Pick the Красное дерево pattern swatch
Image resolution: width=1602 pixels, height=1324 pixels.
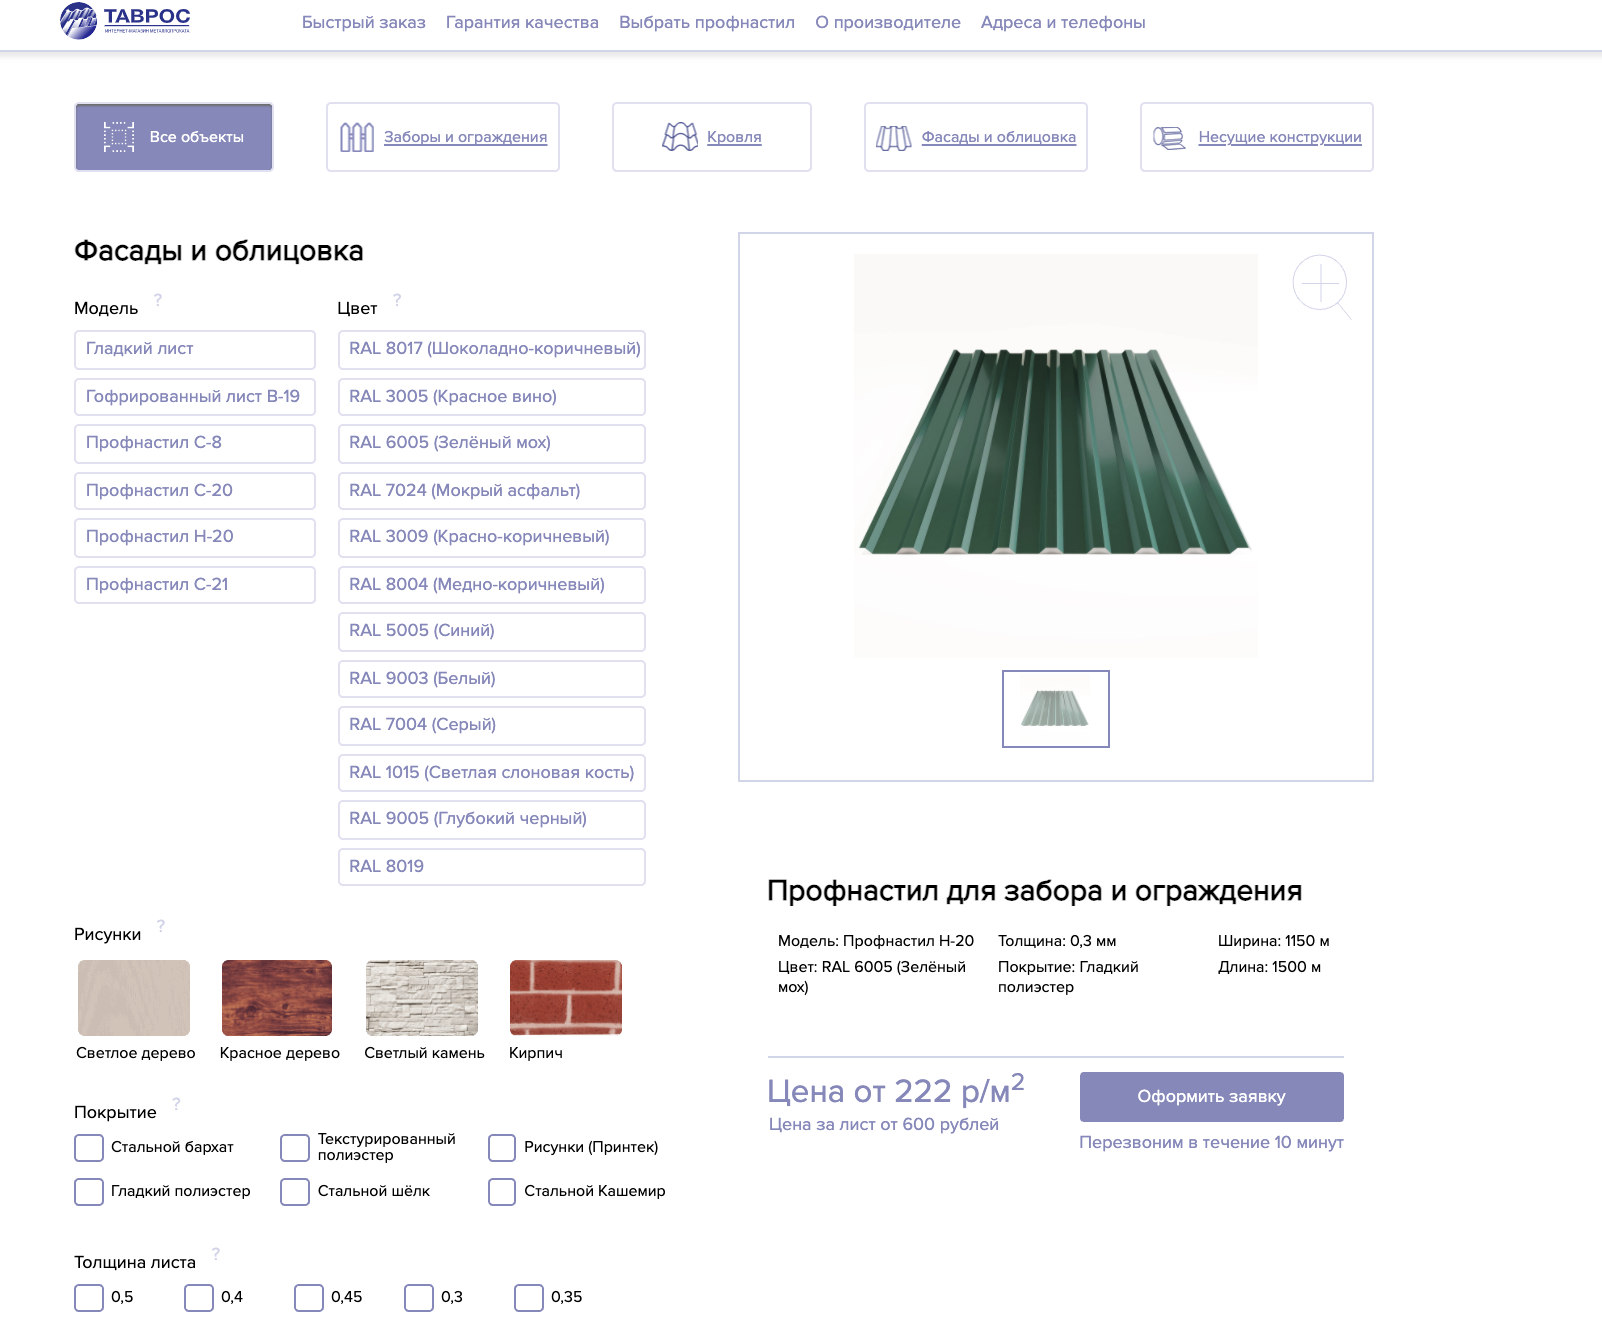[277, 998]
